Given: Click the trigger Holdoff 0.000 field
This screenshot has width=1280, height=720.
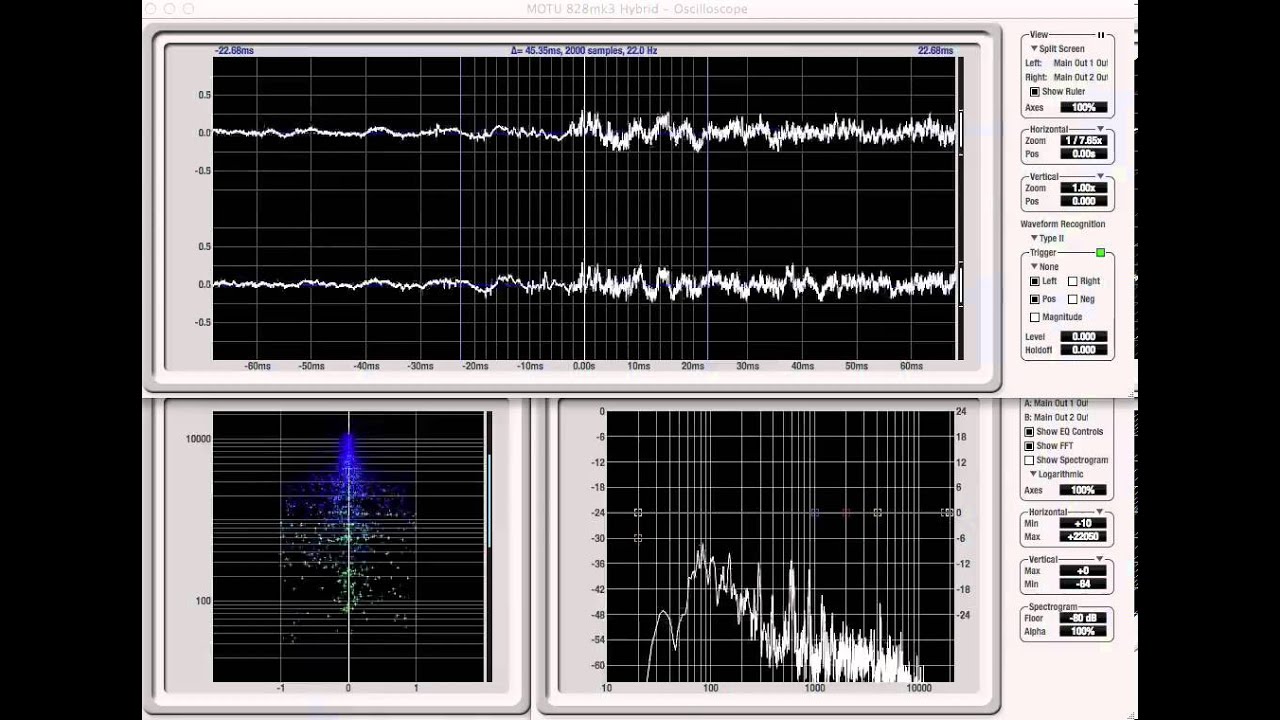Looking at the screenshot, I should 1084,351.
